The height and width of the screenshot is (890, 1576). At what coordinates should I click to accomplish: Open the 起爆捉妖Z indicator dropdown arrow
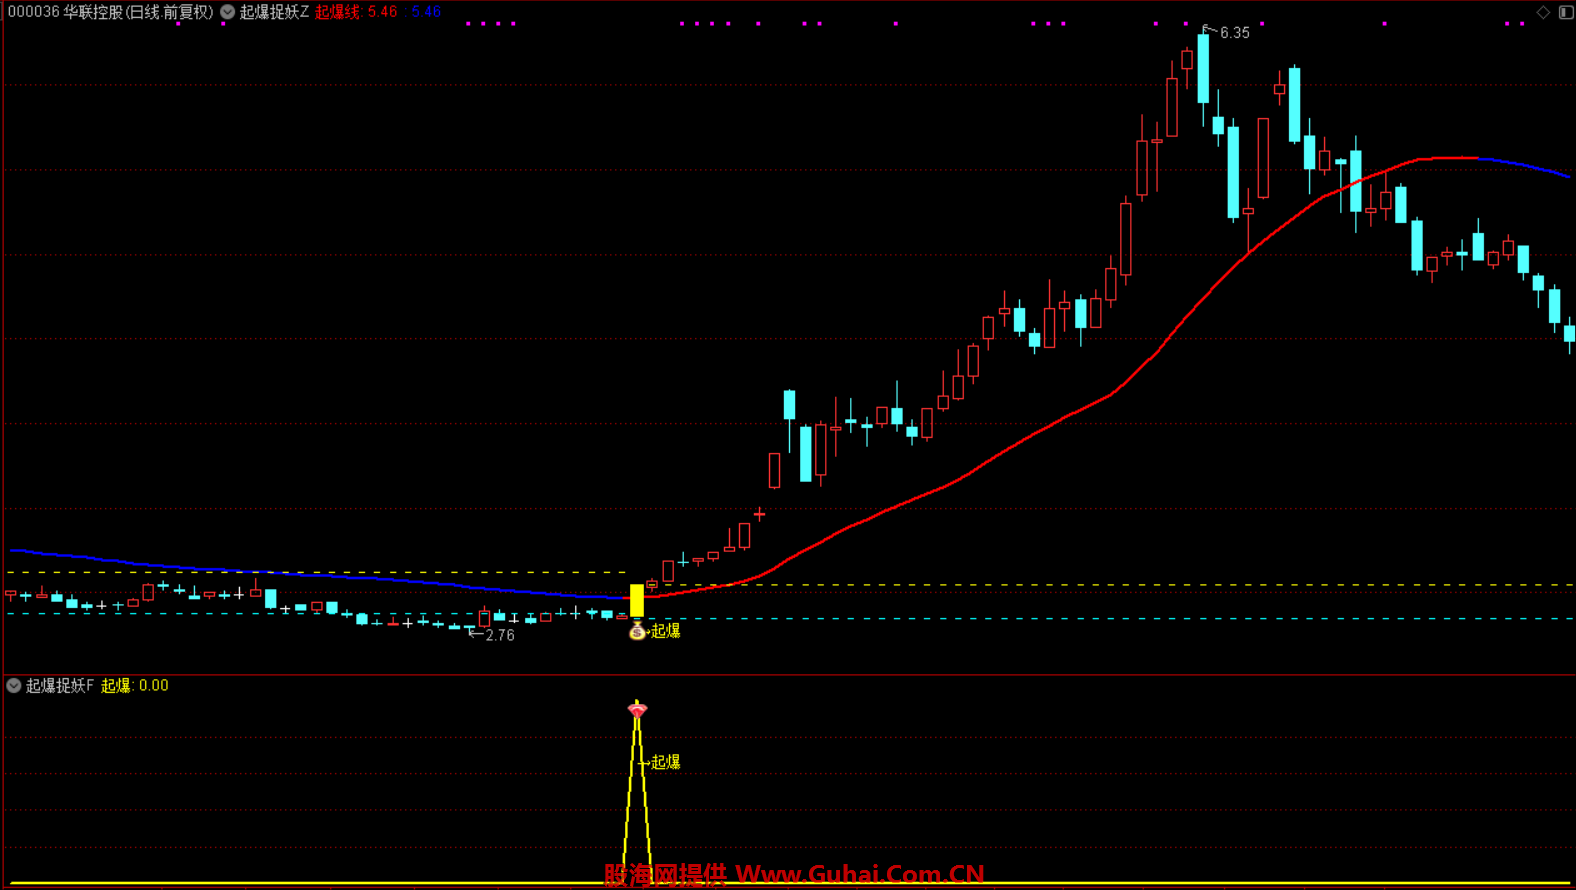click(227, 12)
